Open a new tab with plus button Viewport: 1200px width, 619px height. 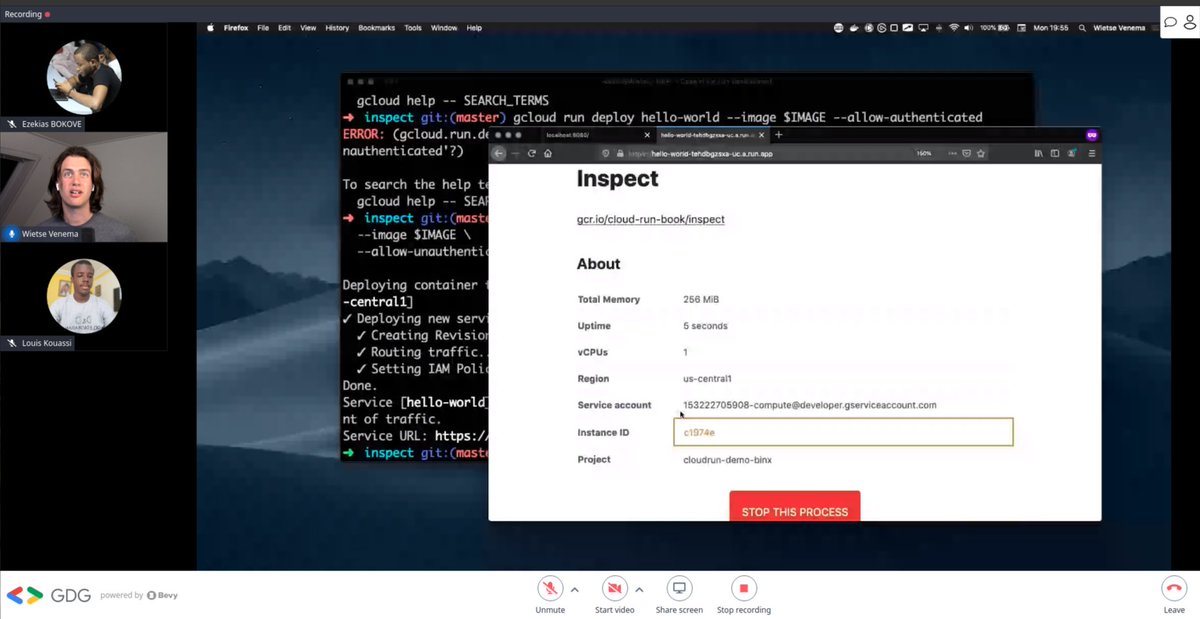coord(778,135)
